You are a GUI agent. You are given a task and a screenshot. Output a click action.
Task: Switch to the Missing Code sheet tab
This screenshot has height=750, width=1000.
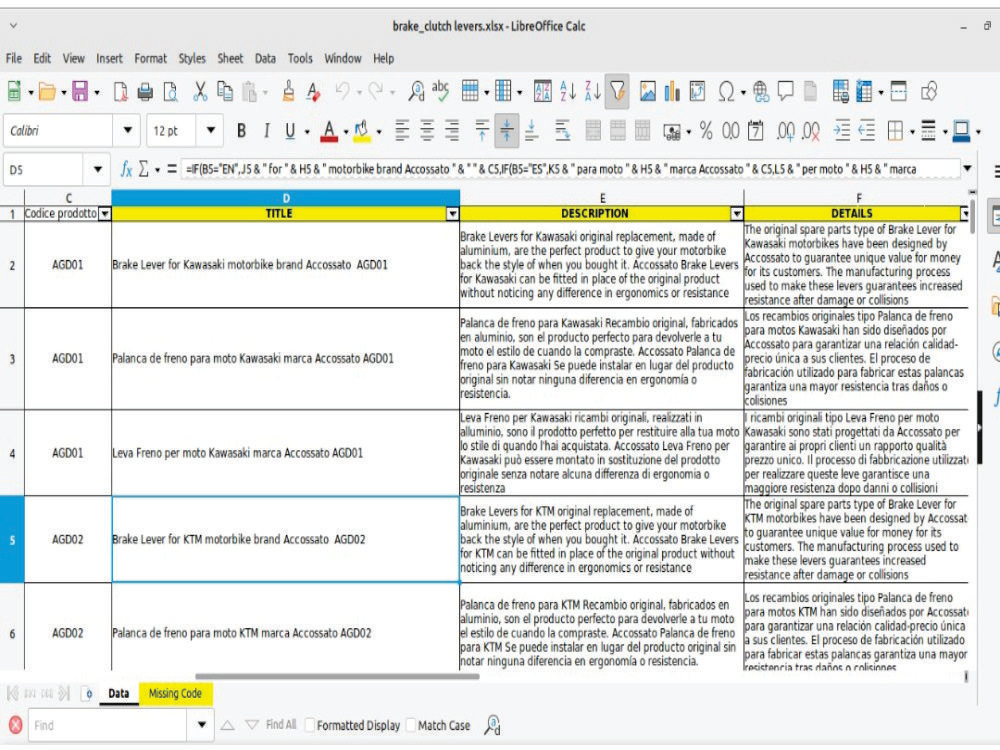[x=175, y=693]
